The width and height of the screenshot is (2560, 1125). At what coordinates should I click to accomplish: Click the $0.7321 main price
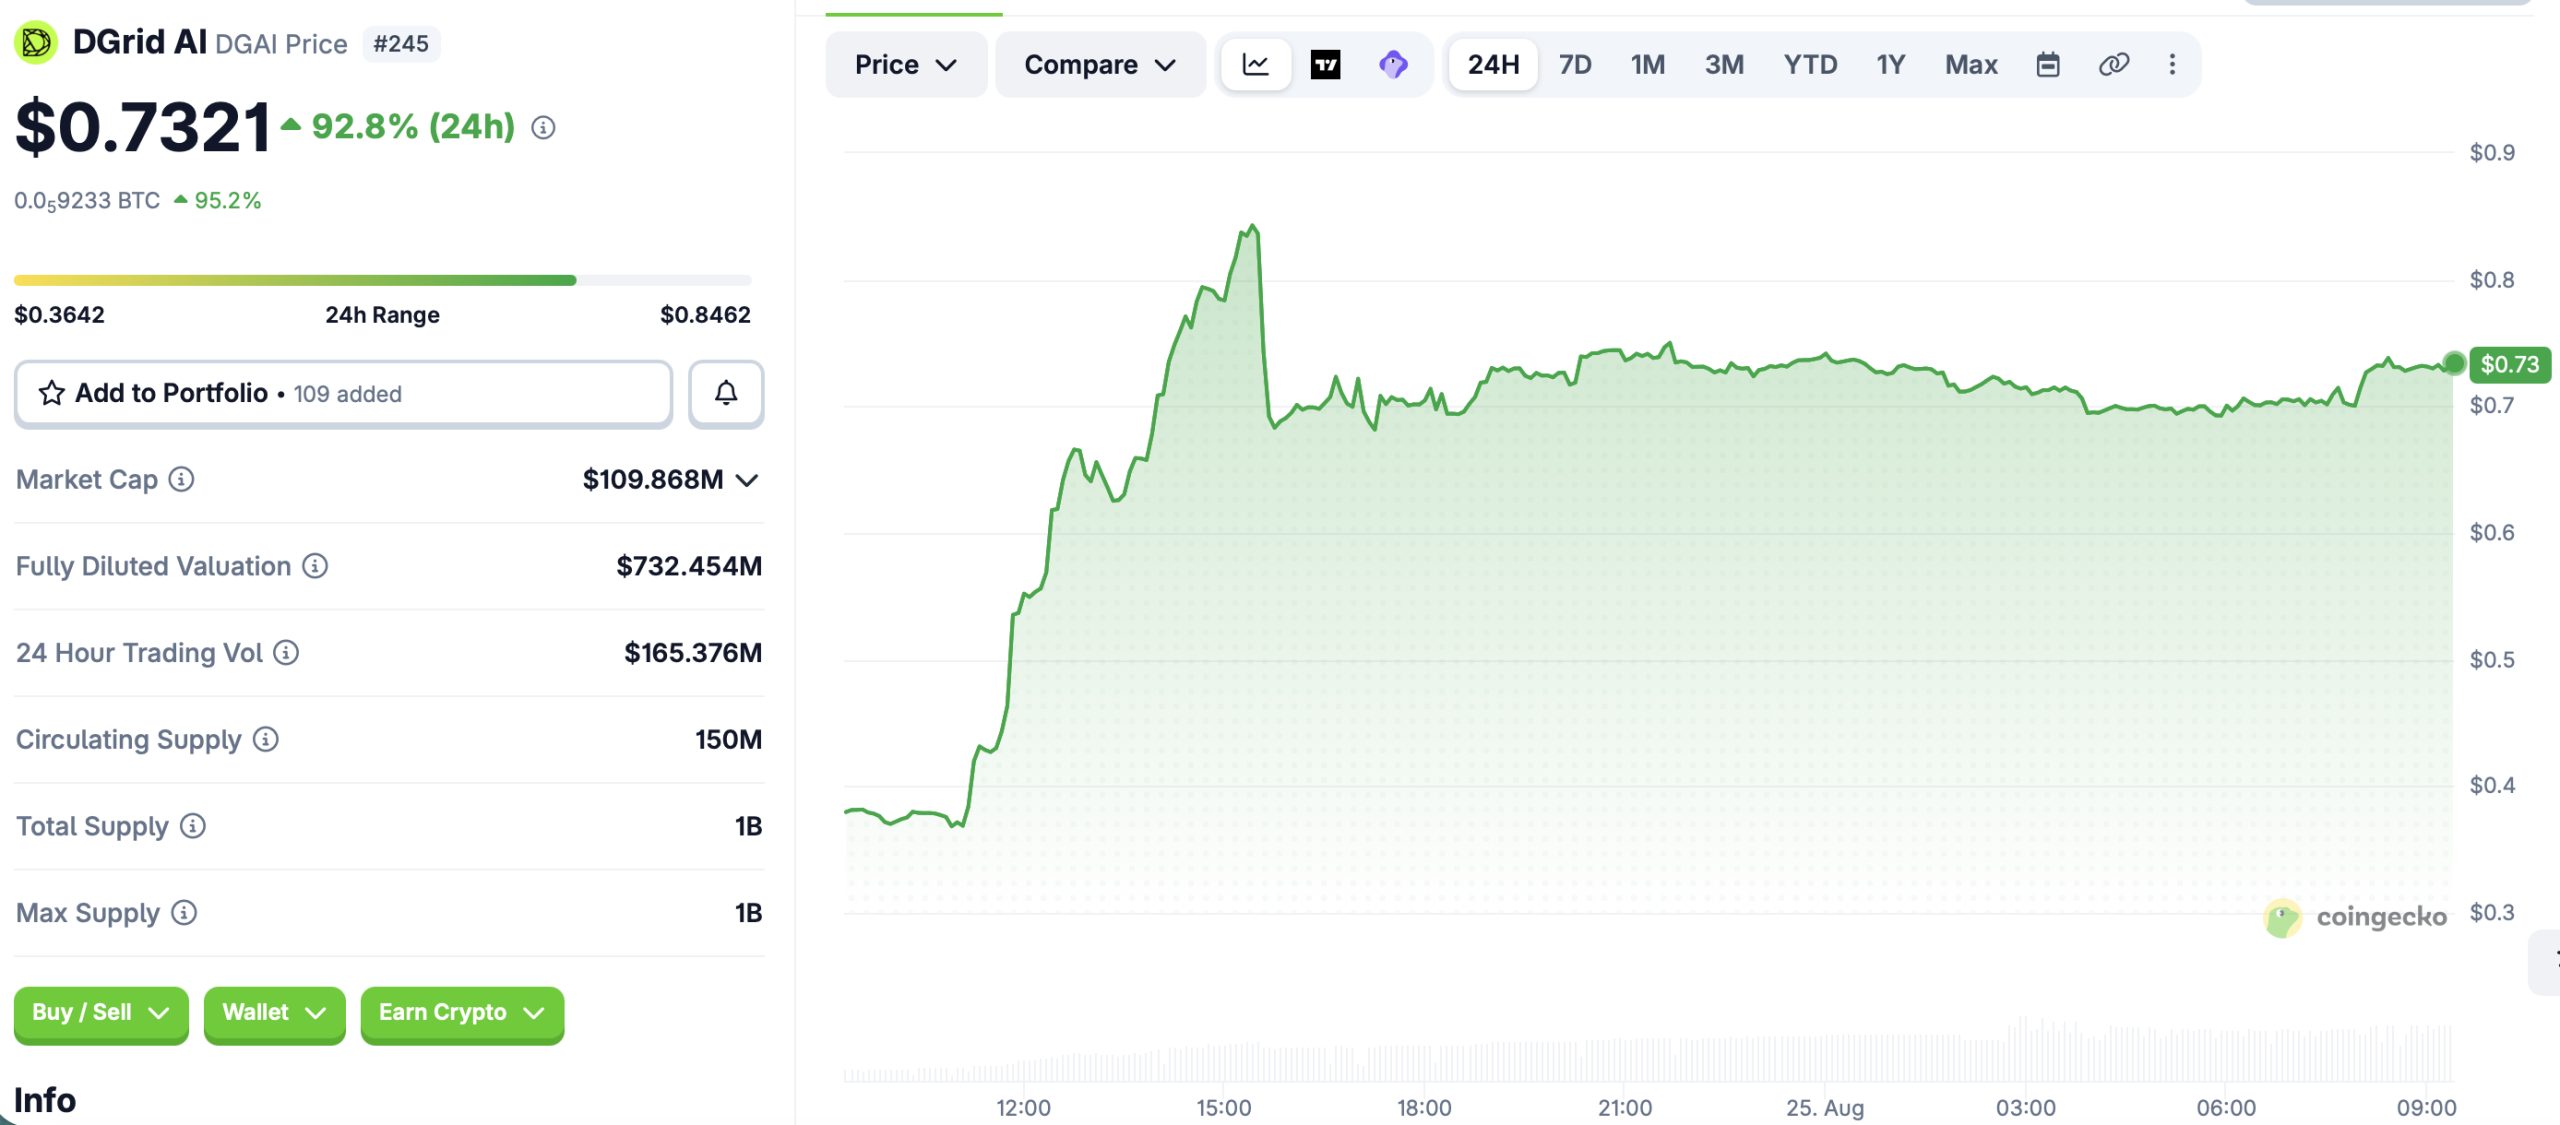pyautogui.click(x=143, y=127)
